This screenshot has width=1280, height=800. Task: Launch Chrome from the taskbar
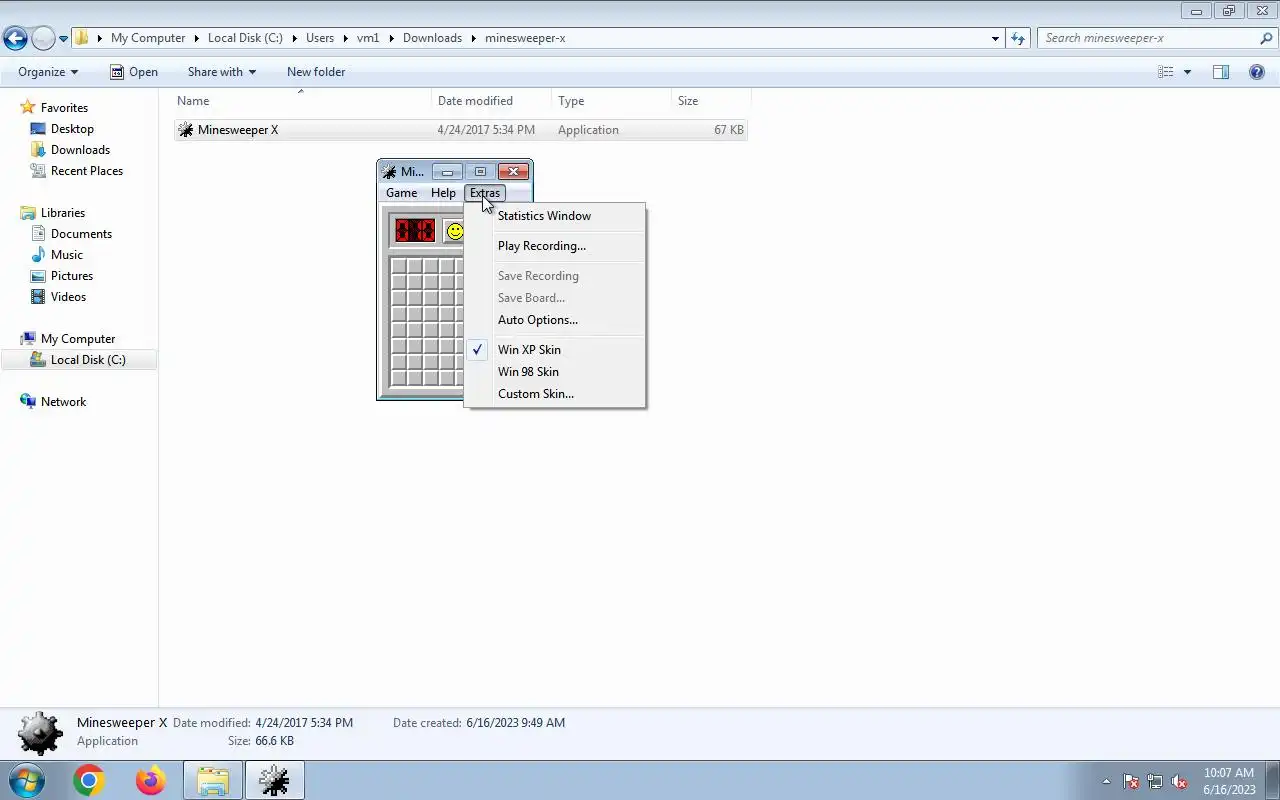pos(89,780)
